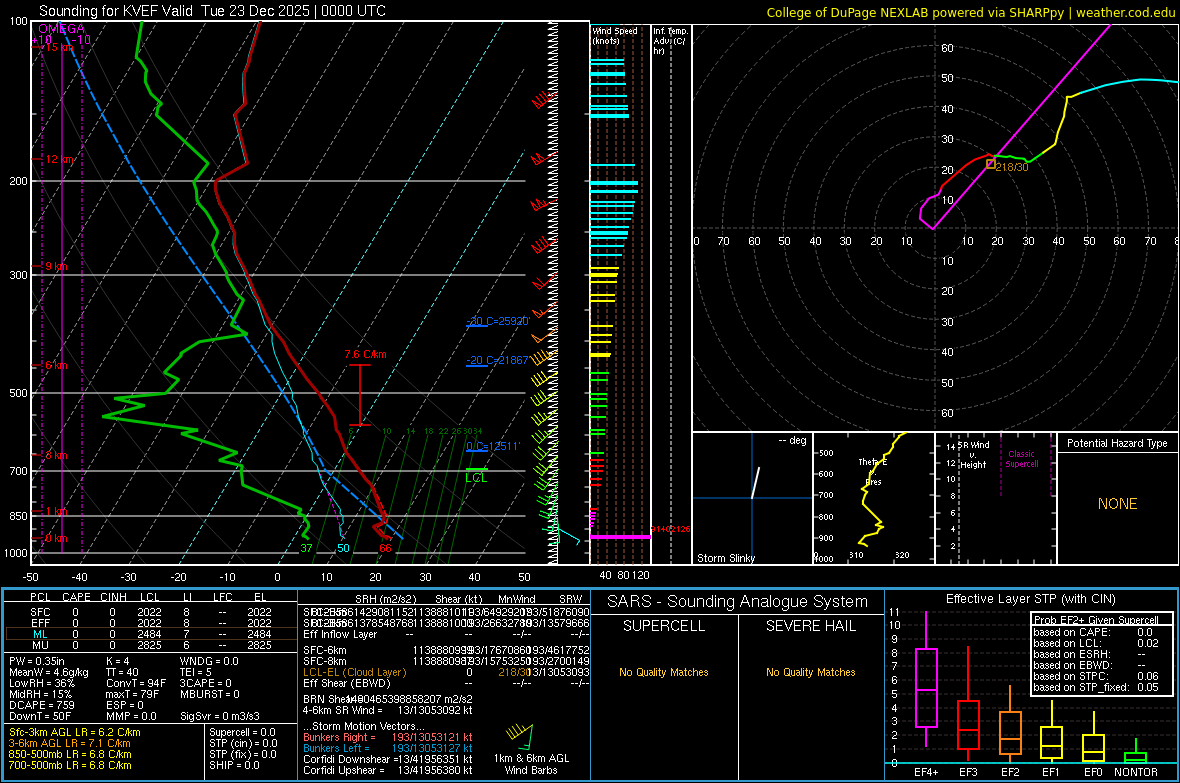Click the Storm Slinky label
This screenshot has width=1180, height=783.
[725, 558]
